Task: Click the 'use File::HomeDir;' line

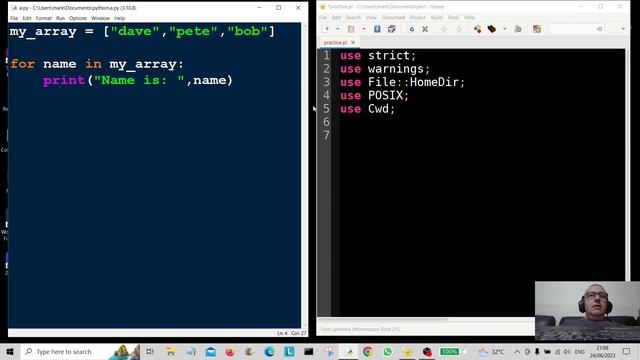Action: (x=402, y=82)
